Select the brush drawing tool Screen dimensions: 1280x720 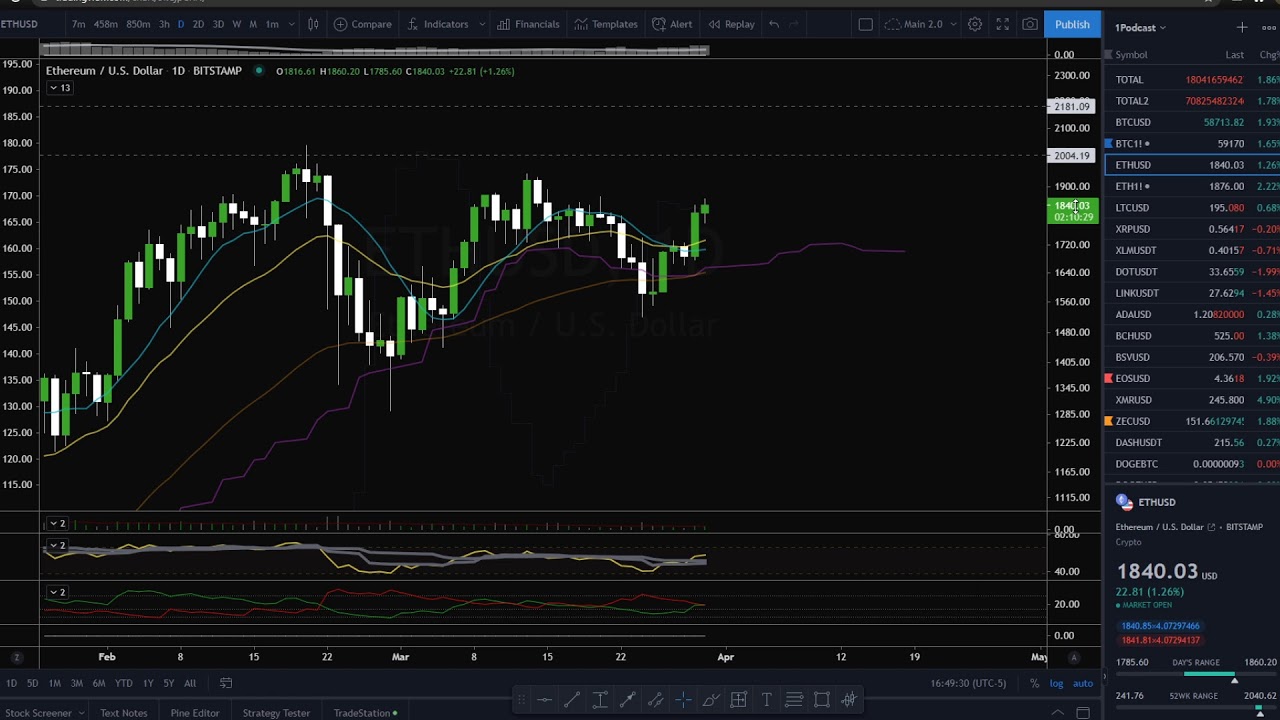[x=711, y=700]
